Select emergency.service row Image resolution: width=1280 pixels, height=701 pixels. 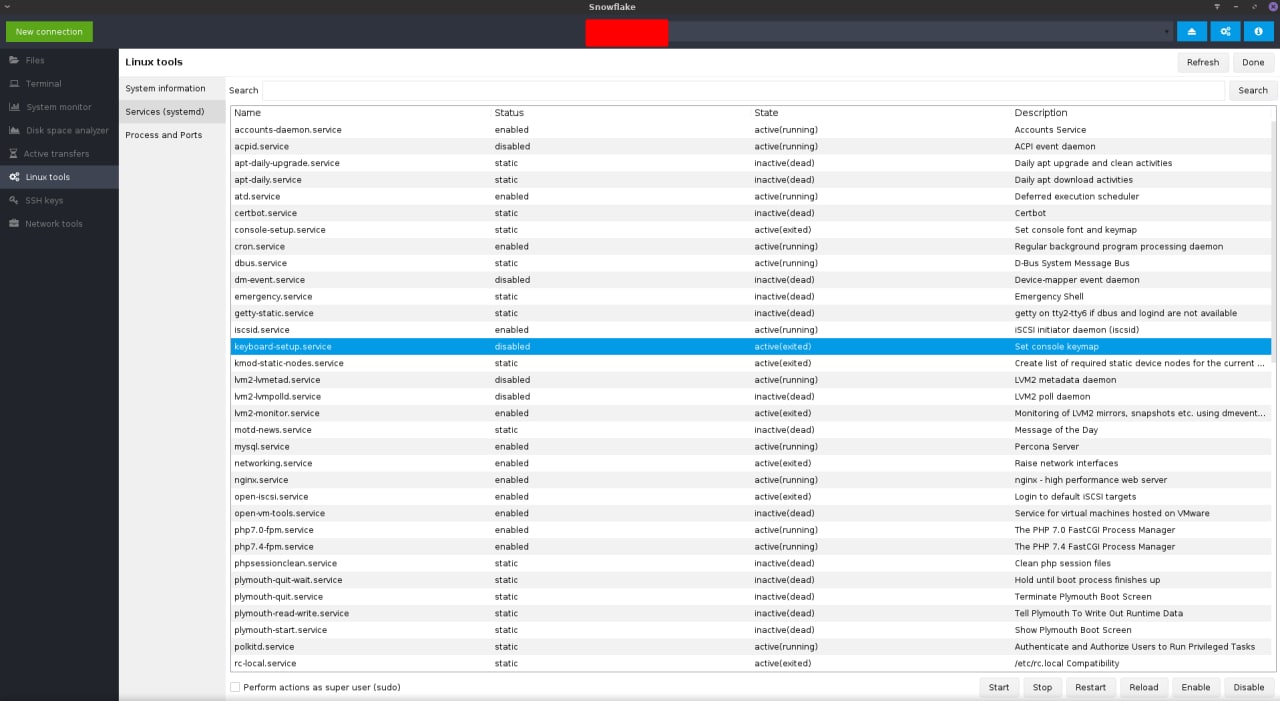coord(751,296)
